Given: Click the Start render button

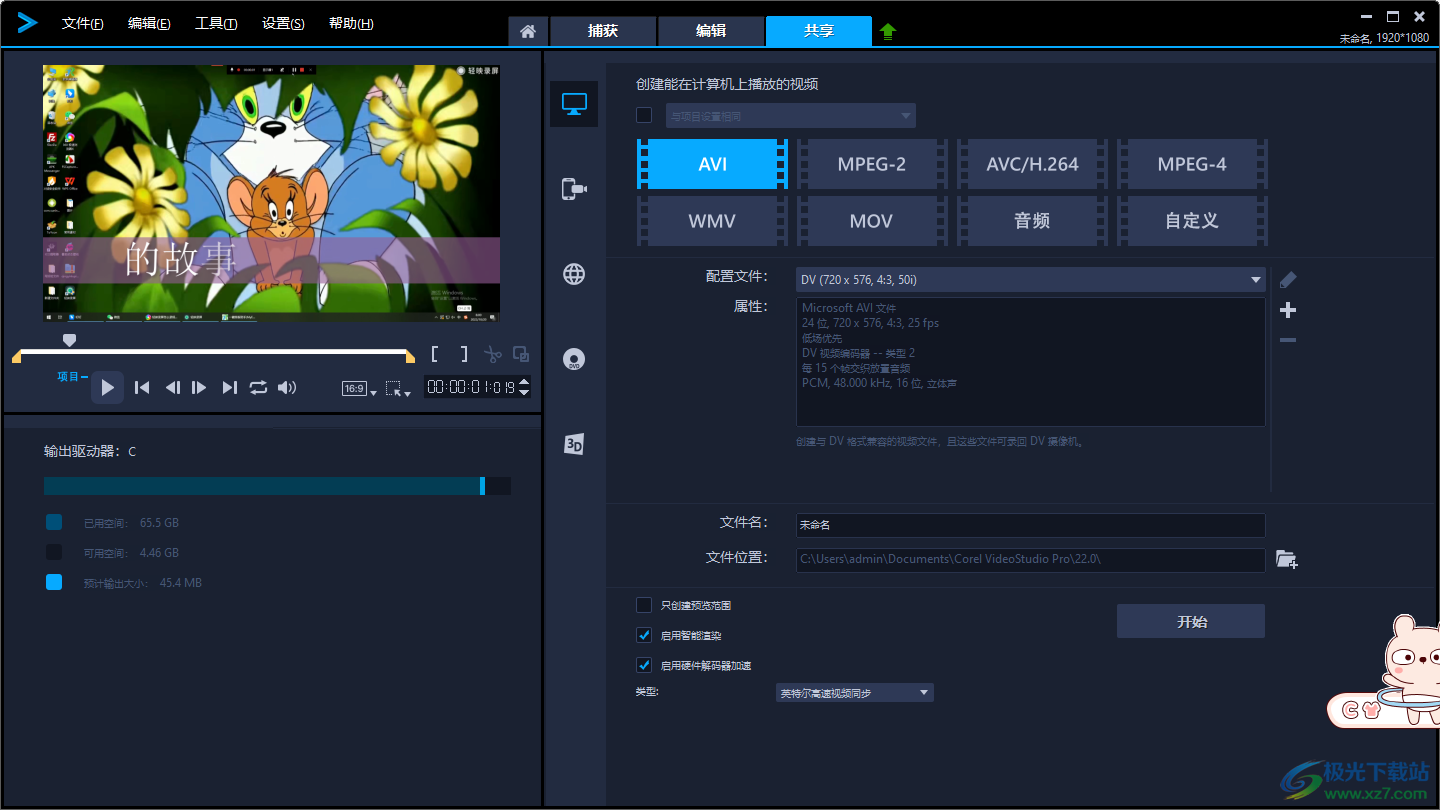Looking at the screenshot, I should tap(1191, 621).
